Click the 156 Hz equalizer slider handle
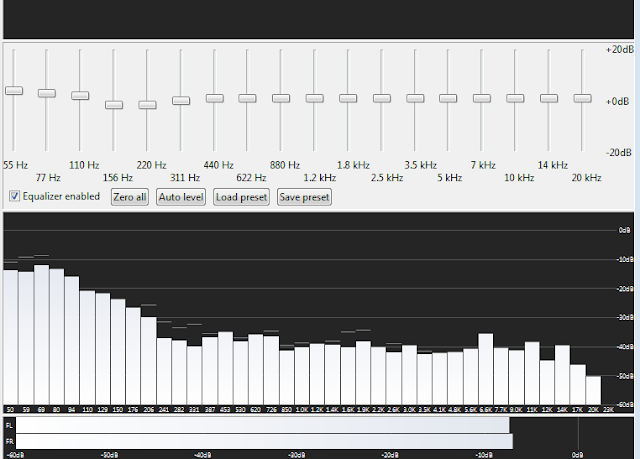Screen dimensions: 640x459 114,105
